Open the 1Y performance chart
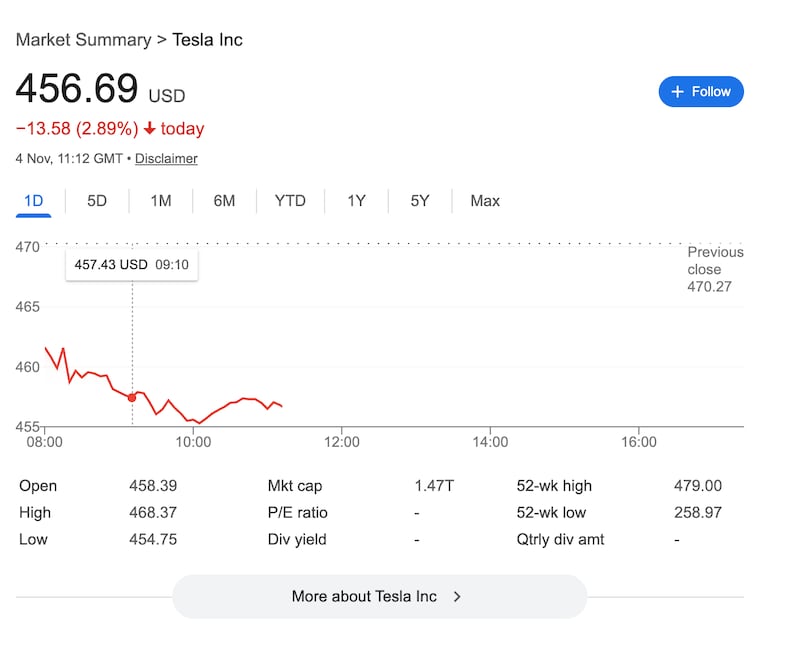800x662 pixels. tap(356, 201)
